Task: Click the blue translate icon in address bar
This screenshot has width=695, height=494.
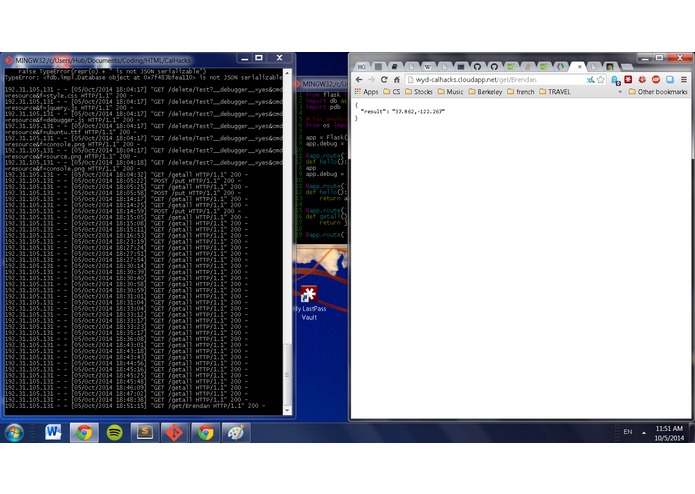Action: point(590,80)
